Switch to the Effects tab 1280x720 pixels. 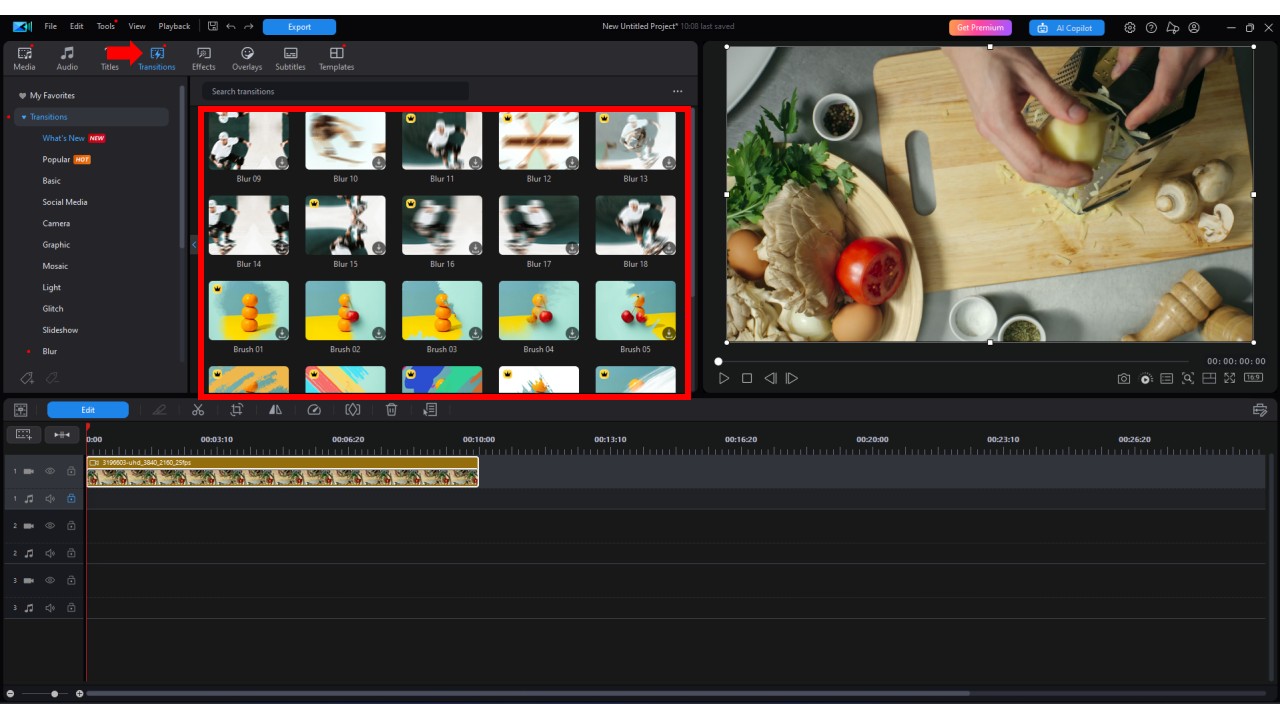point(204,58)
